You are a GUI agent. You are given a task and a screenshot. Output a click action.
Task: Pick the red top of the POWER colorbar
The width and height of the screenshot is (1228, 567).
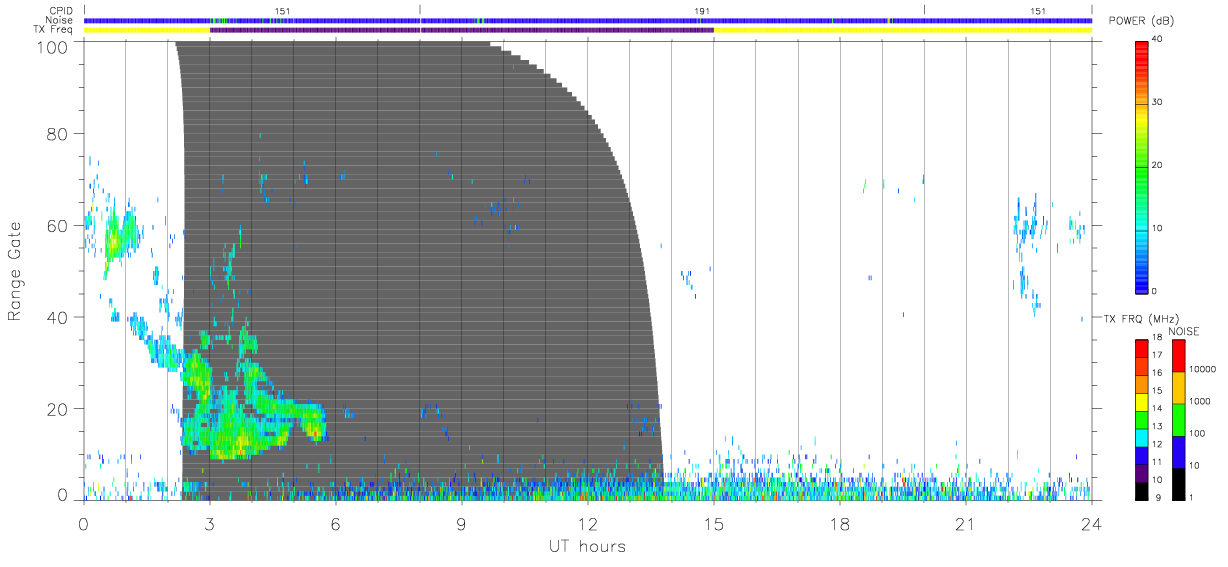click(1141, 50)
